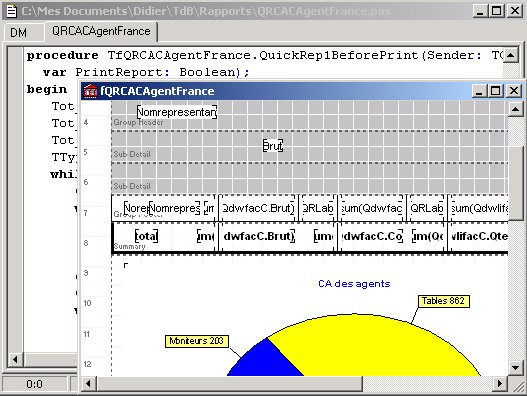Image resolution: width=527 pixels, height=396 pixels.
Task: Select the Total label in Summary band
Action: (146, 236)
